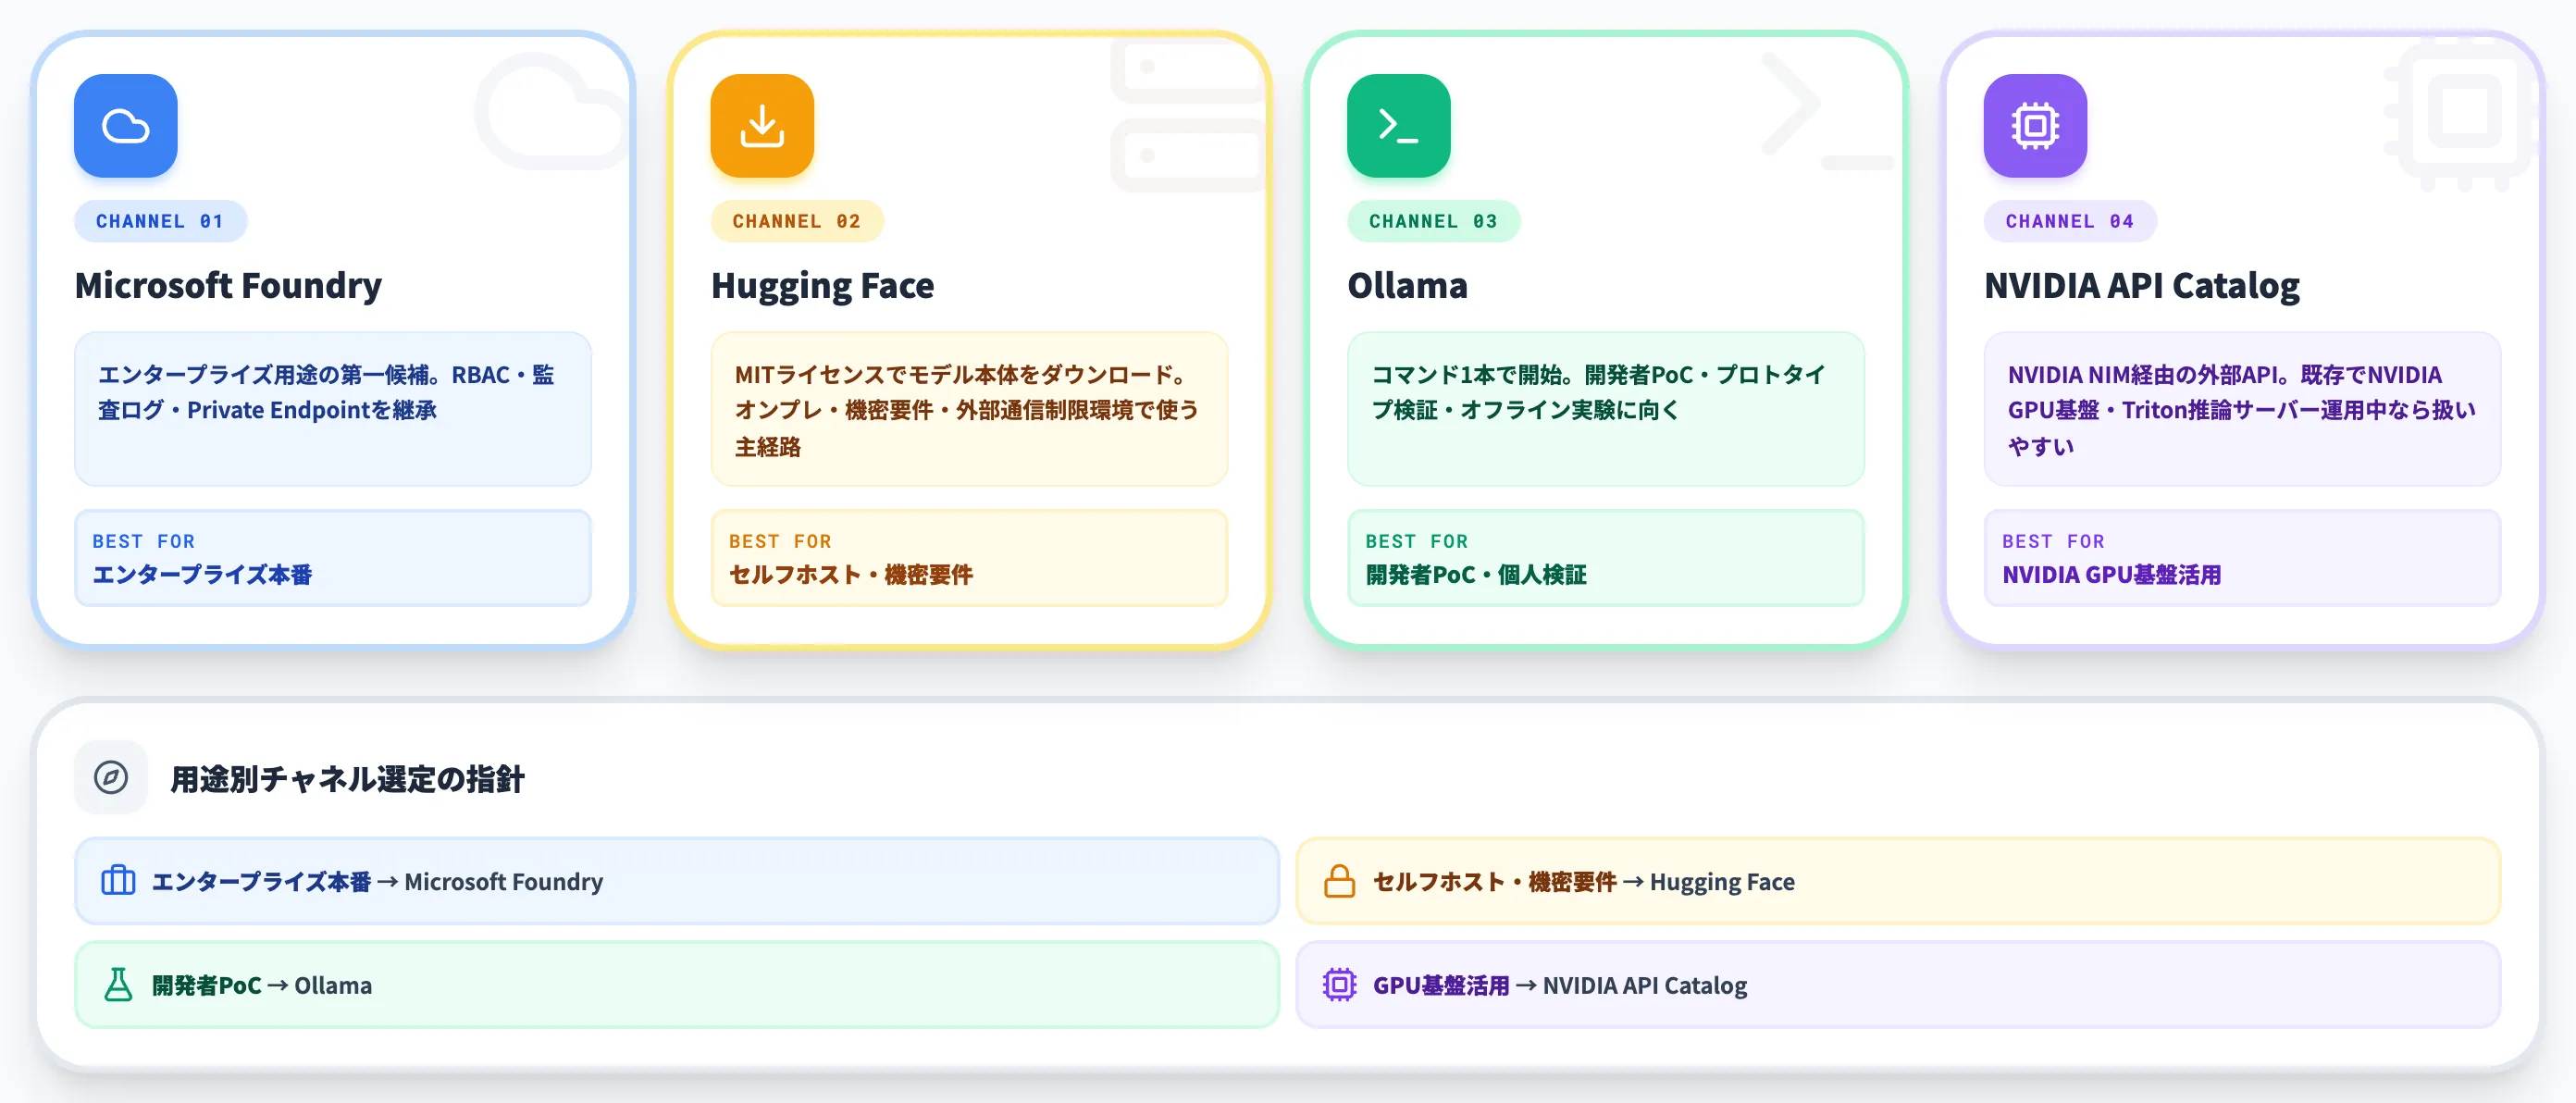Click the Ollama card title
This screenshot has height=1103, width=2576.
(x=1407, y=286)
